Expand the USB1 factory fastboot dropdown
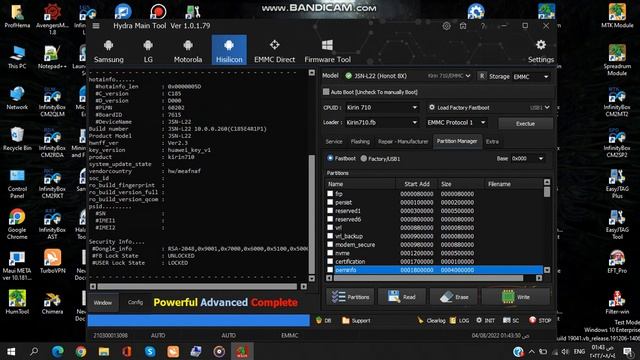This screenshot has width=640, height=360. click(x=547, y=107)
